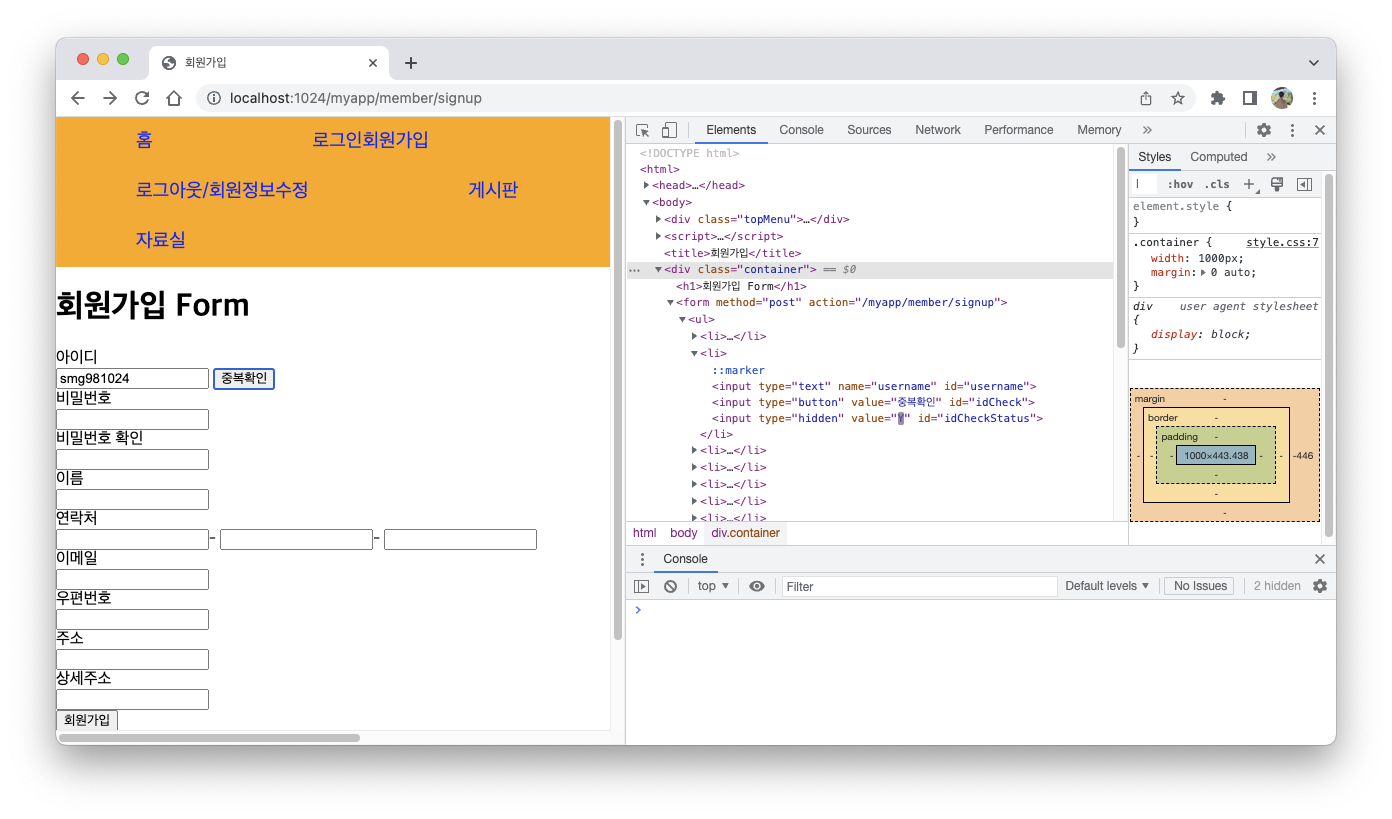The height and width of the screenshot is (819, 1392).
Task: Toggle the browser side panel icon
Action: [x=1250, y=98]
